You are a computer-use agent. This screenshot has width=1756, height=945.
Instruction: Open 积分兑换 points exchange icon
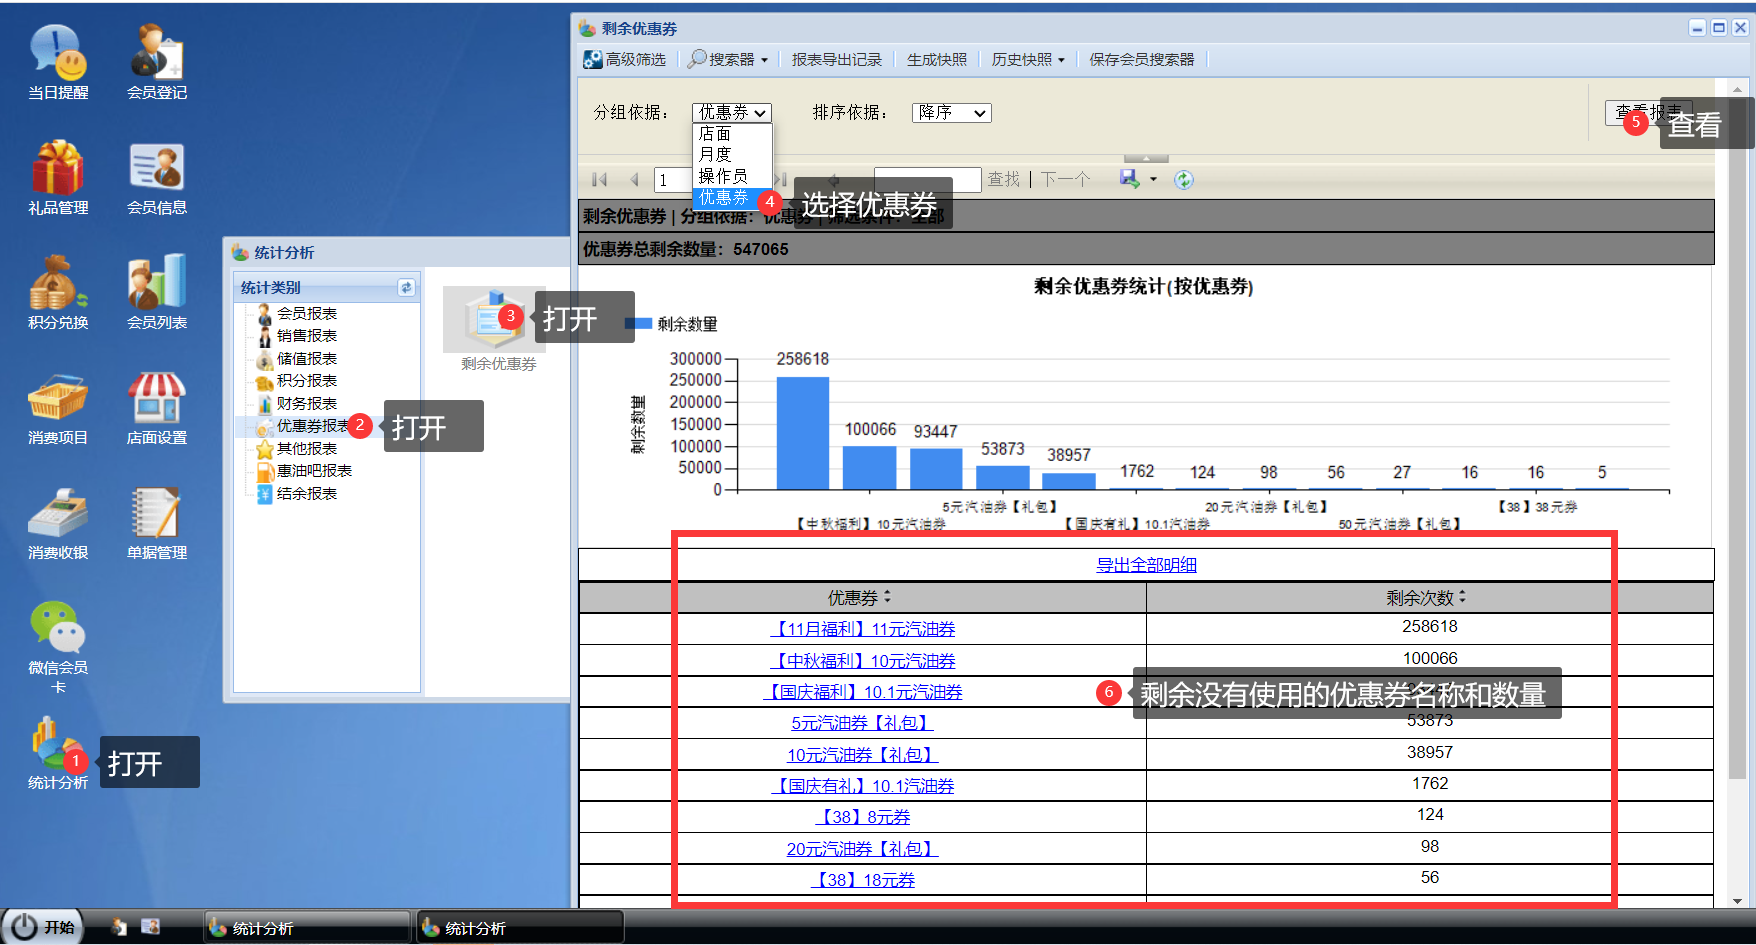[x=58, y=292]
